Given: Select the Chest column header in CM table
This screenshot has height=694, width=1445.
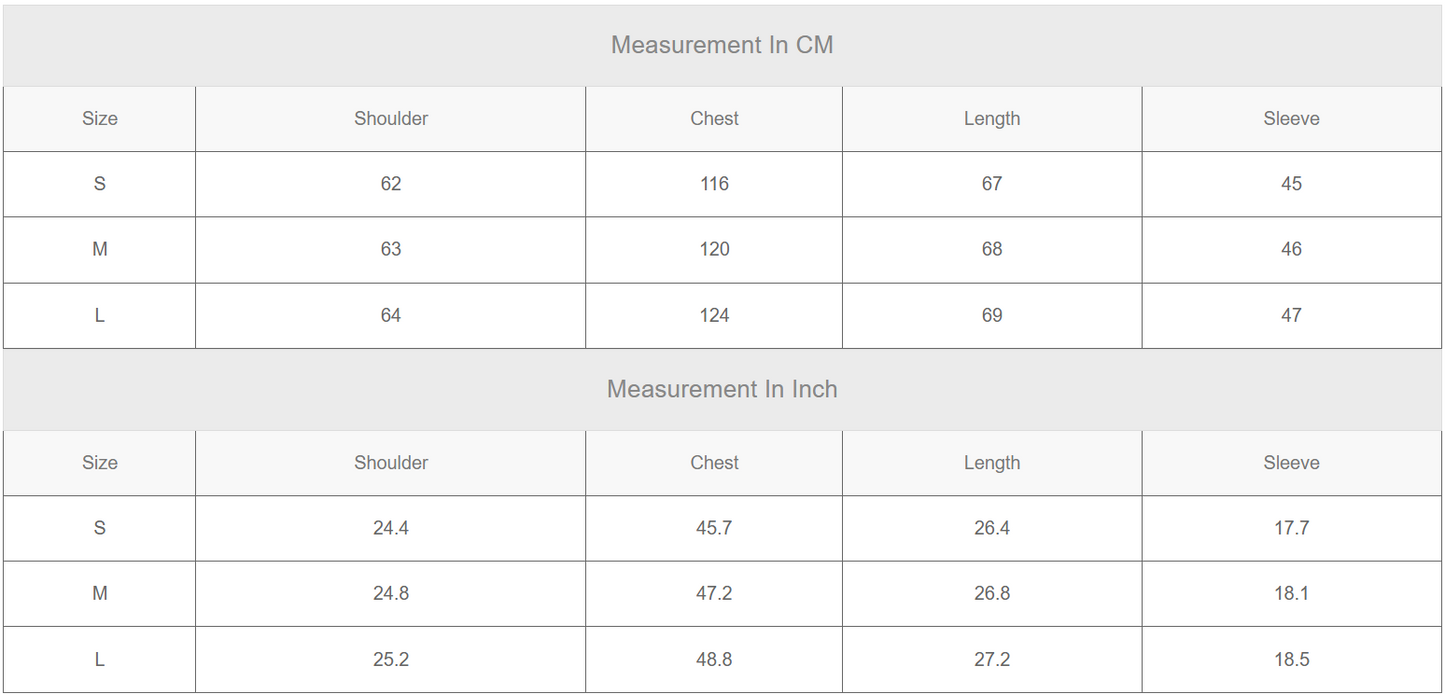Looking at the screenshot, I should click(714, 119).
